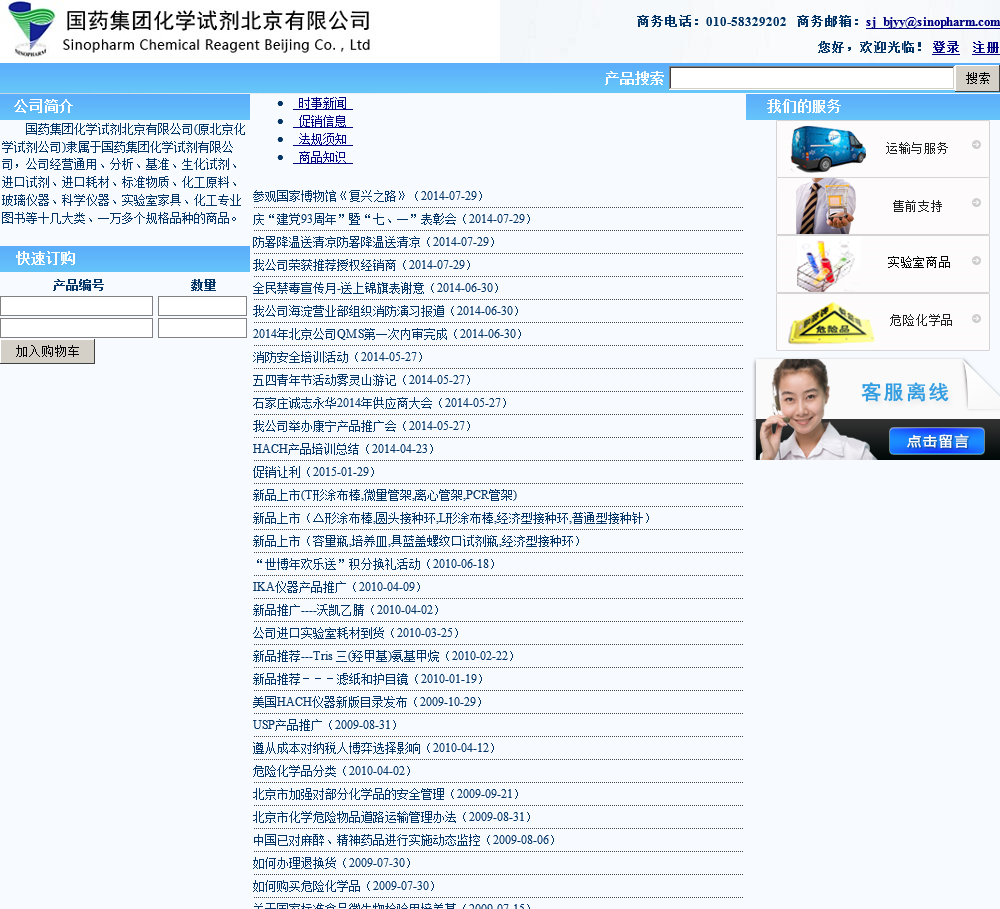Open 新品推荐－－－滤纸和护目镜 link

pos(368,679)
